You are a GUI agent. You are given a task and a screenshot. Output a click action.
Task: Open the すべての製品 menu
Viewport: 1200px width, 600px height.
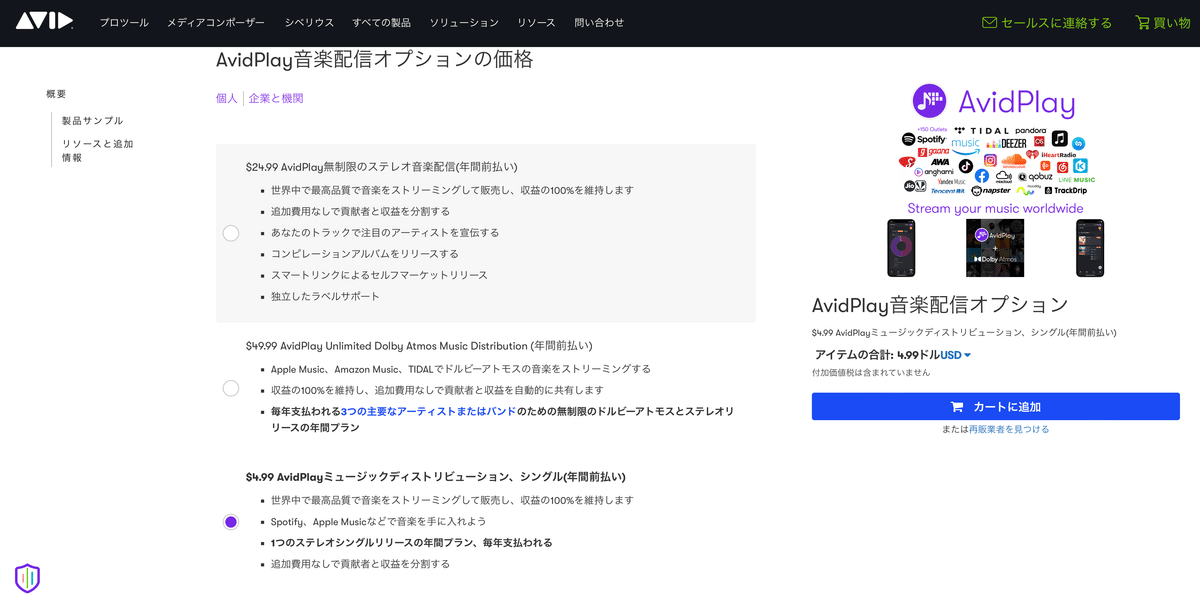pyautogui.click(x=381, y=22)
